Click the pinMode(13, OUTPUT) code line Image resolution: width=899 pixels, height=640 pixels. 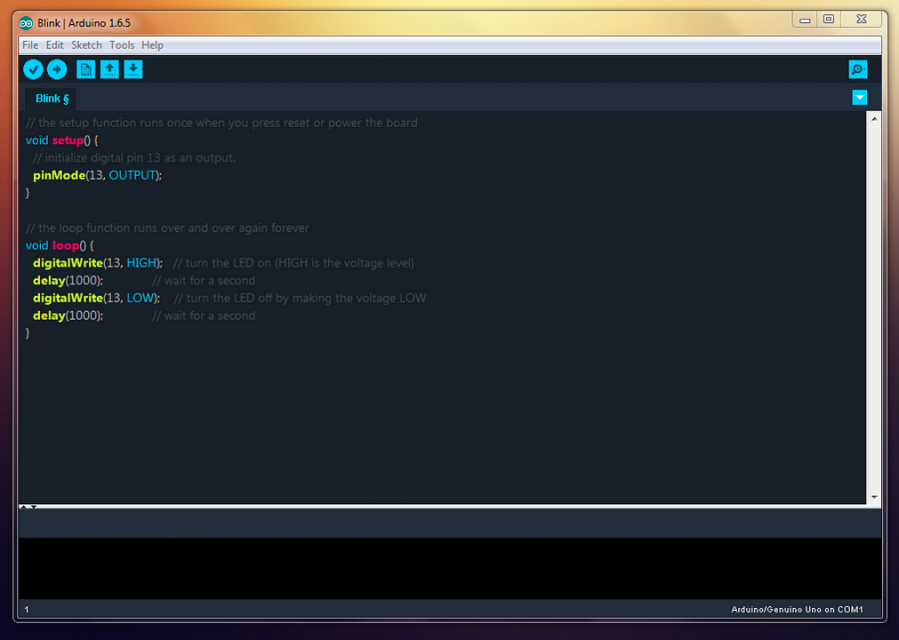click(x=96, y=175)
